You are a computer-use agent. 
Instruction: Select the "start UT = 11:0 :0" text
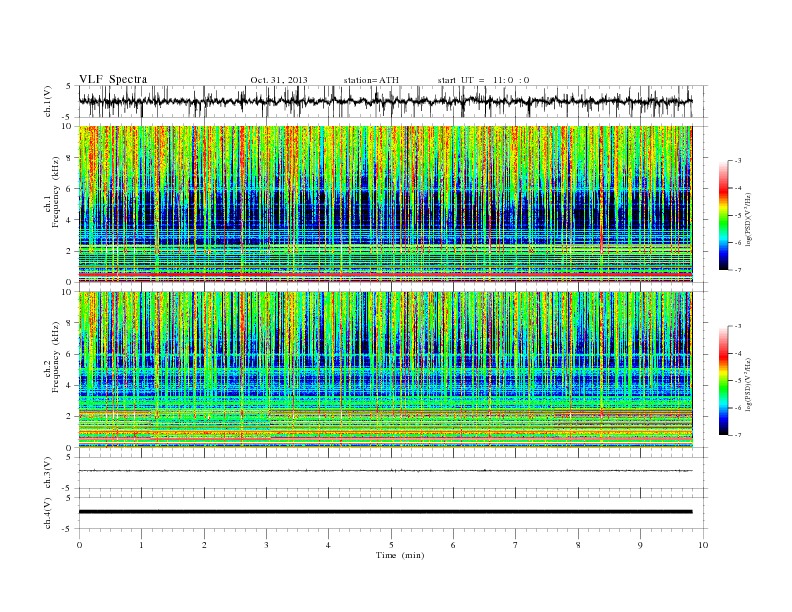pos(483,80)
